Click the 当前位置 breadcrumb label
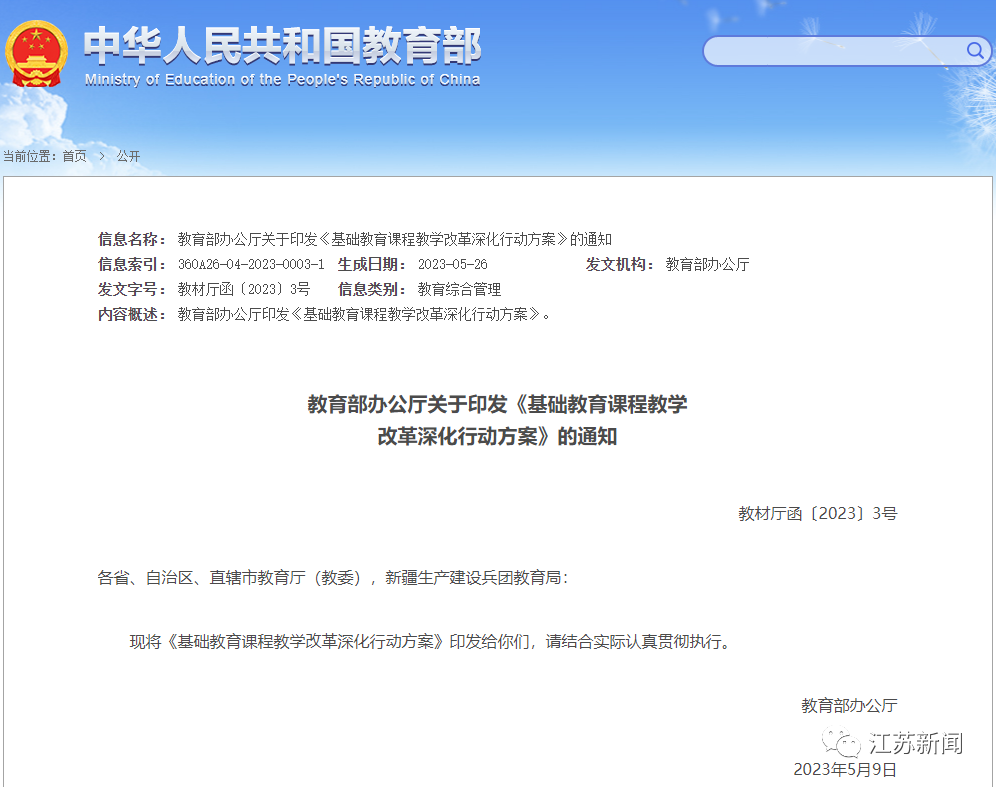Image resolution: width=996 pixels, height=787 pixels. click(30, 156)
